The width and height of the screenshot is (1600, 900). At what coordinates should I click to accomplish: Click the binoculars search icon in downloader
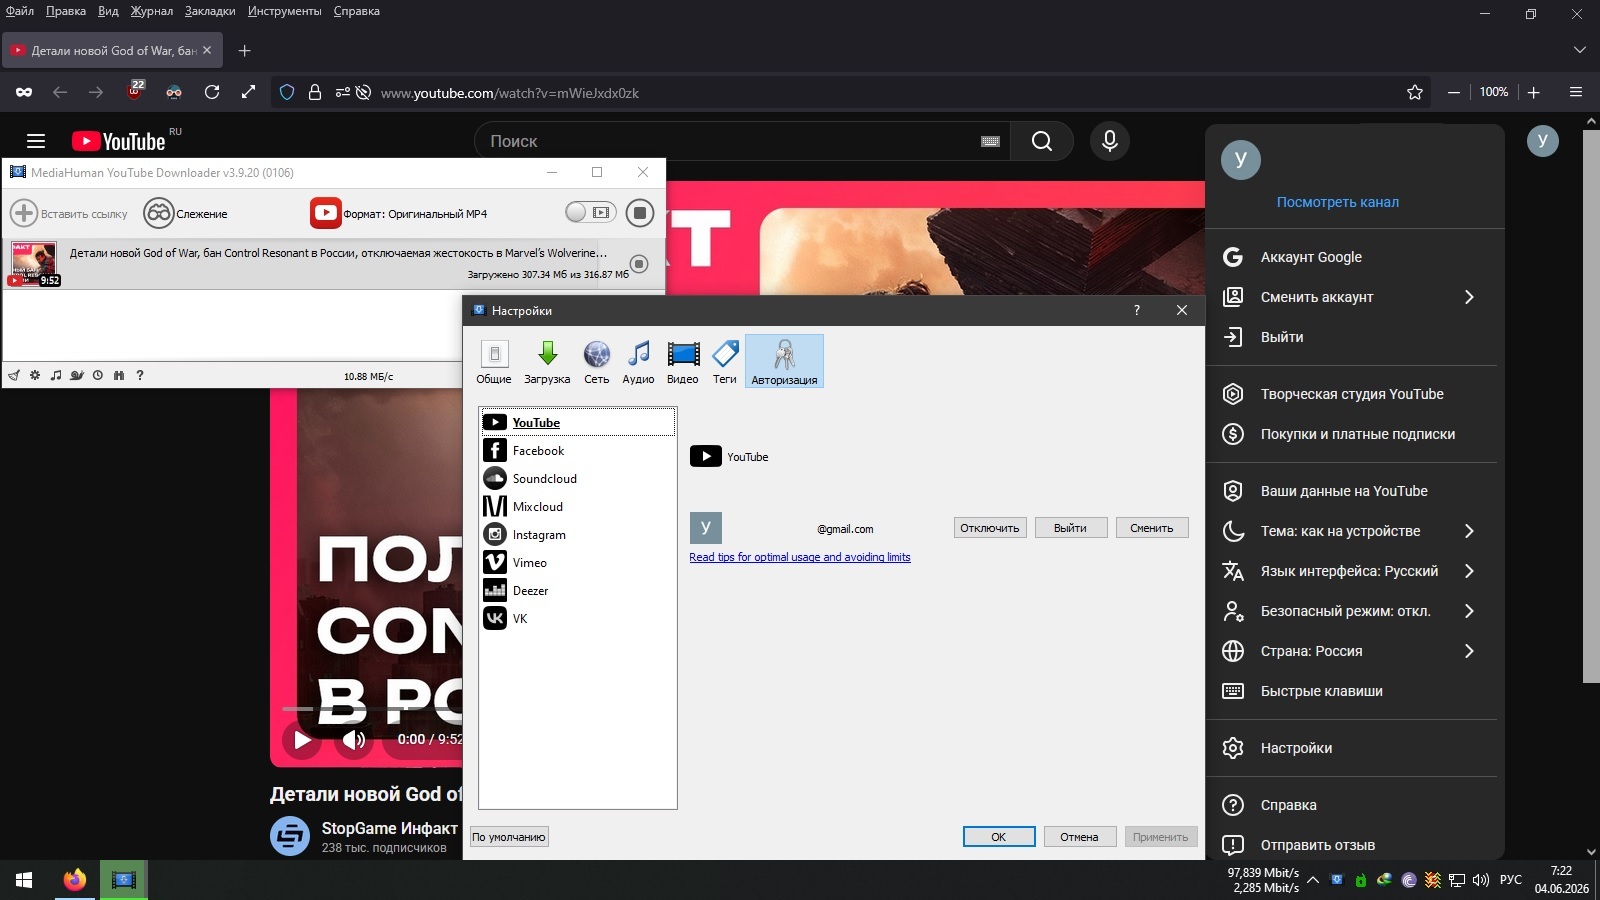(x=119, y=375)
